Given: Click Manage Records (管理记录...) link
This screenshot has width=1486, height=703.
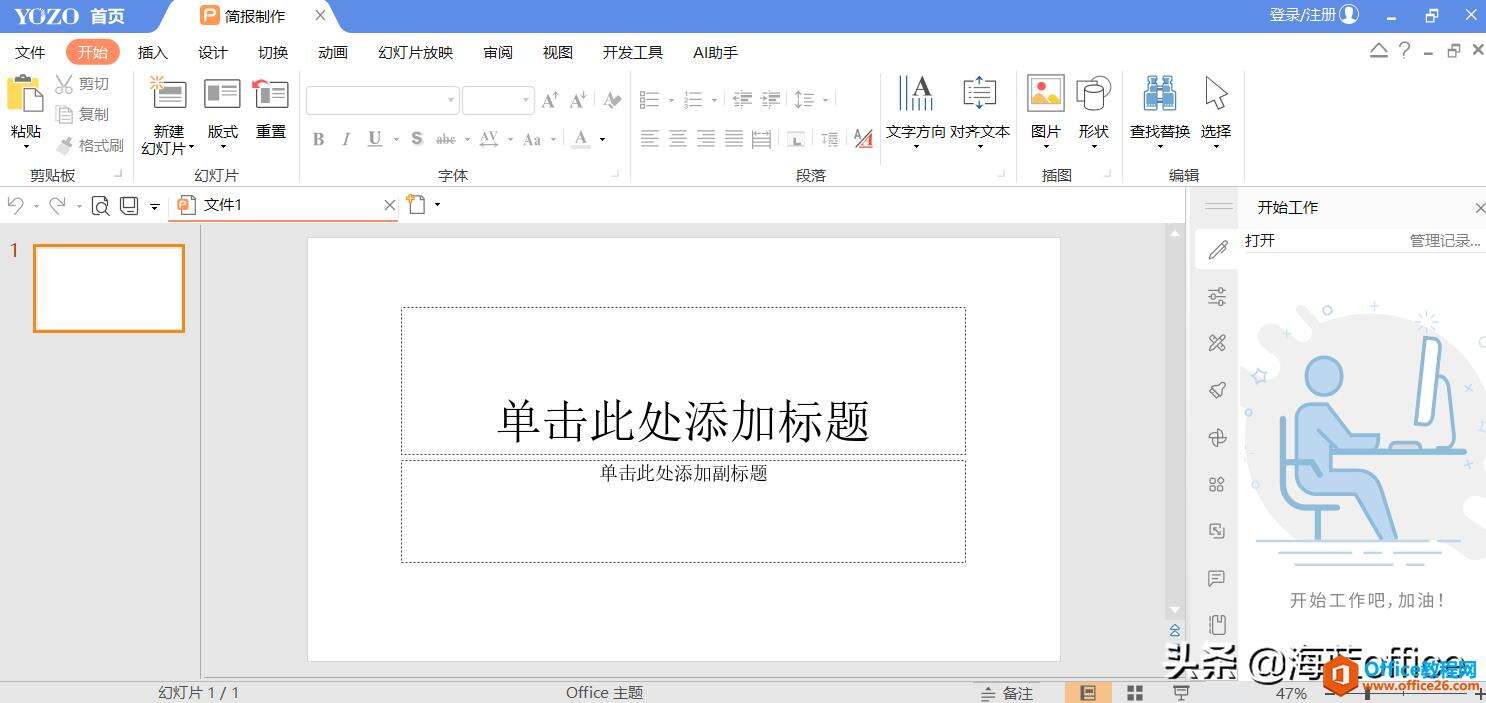Looking at the screenshot, I should click(1445, 240).
